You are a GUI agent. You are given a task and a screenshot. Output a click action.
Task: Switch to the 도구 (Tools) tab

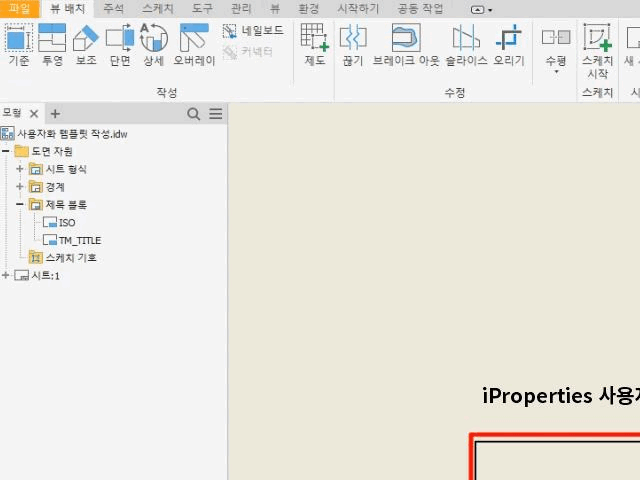[202, 9]
